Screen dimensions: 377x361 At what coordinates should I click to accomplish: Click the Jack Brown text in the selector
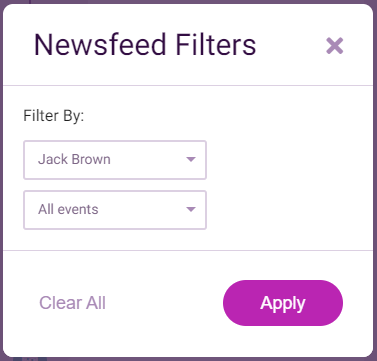74,159
